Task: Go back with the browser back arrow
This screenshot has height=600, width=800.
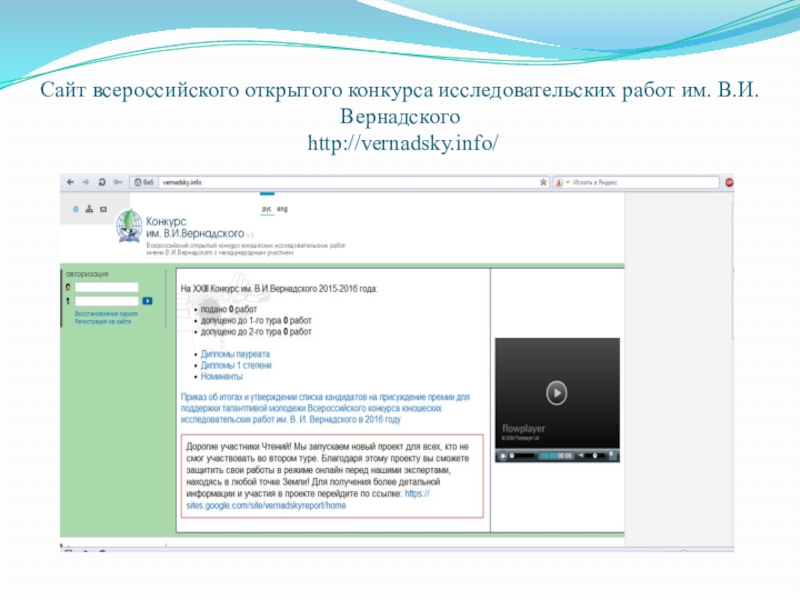Action: (x=70, y=182)
